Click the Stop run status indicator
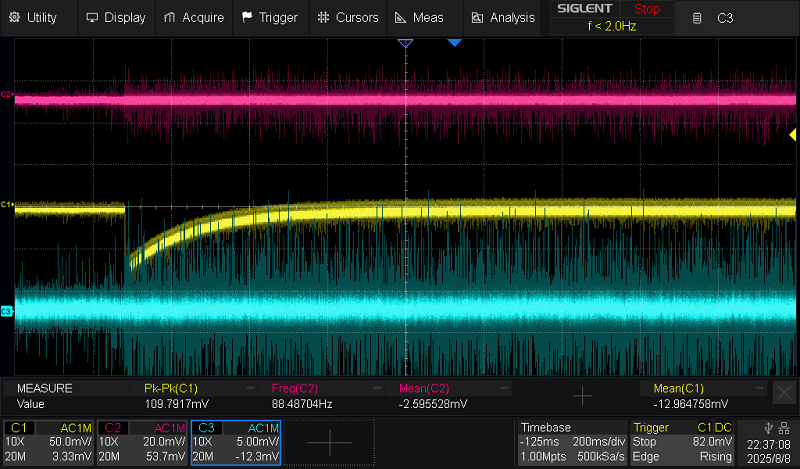Viewport: 800px width, 469px height. pyautogui.click(x=647, y=9)
